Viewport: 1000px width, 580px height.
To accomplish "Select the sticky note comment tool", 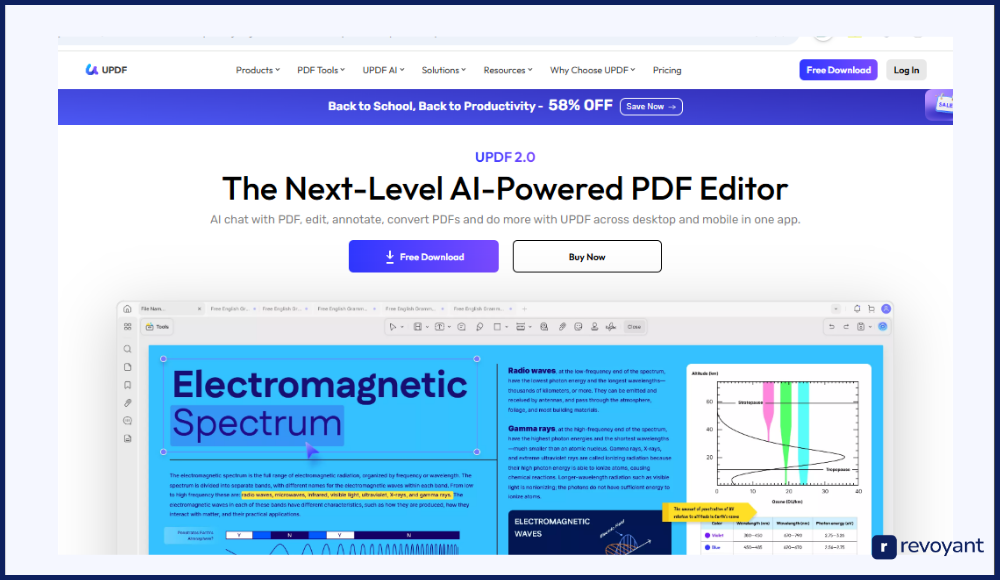I will 462,327.
